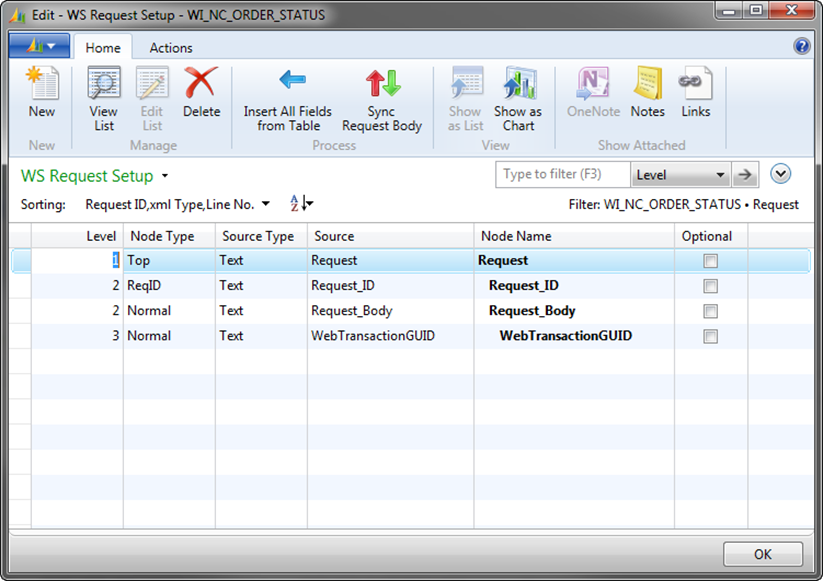Open the Level filter field dropdown
This screenshot has width=823, height=581.
(720, 175)
